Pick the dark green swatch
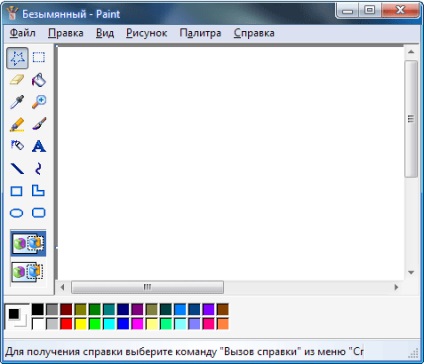Viewport: 424px width, 364px height. (95, 309)
